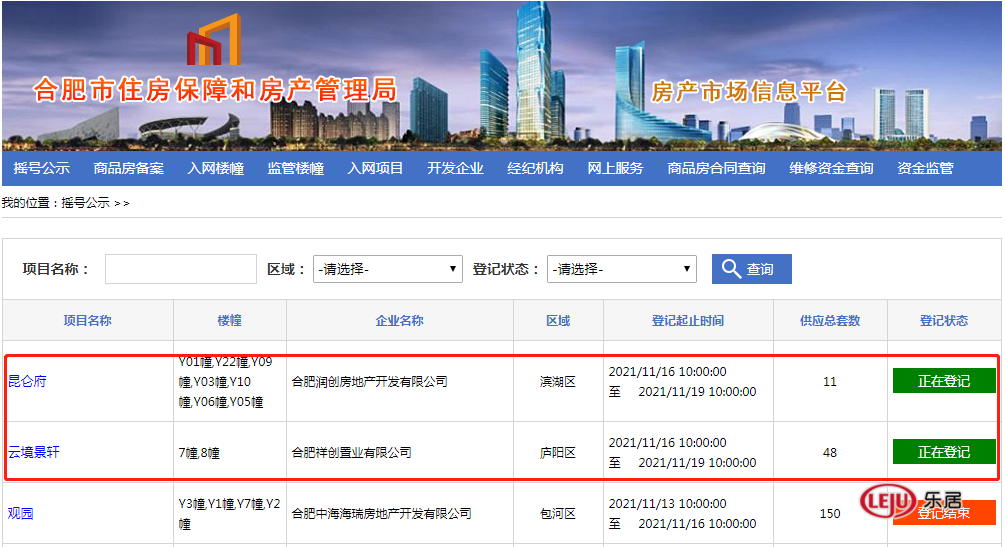1005x547 pixels.
Task: Click the 企业名称 column header
Action: coord(399,320)
